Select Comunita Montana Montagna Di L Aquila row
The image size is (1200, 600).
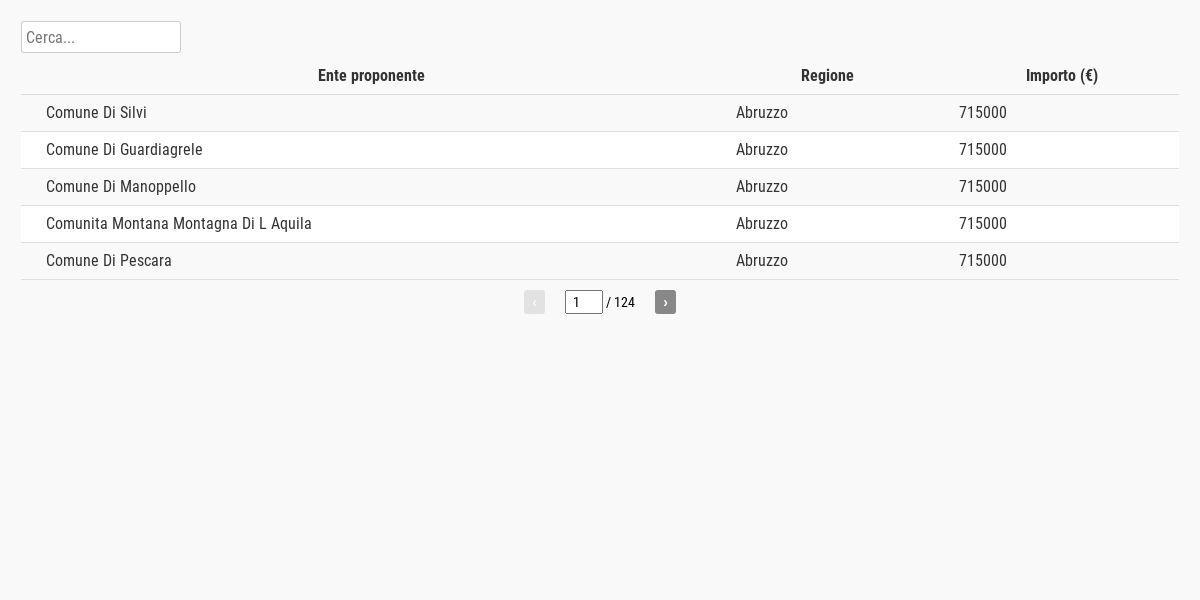[x=600, y=224]
